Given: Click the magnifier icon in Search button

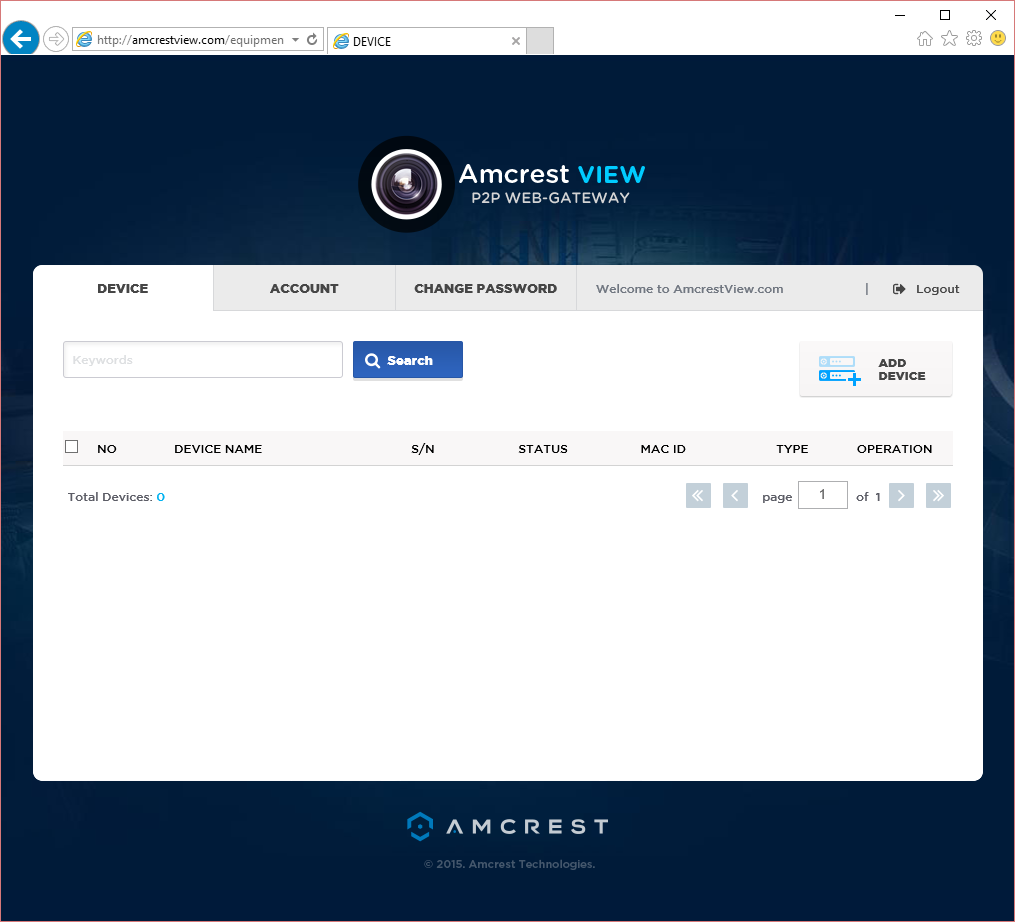Looking at the screenshot, I should click(x=372, y=360).
